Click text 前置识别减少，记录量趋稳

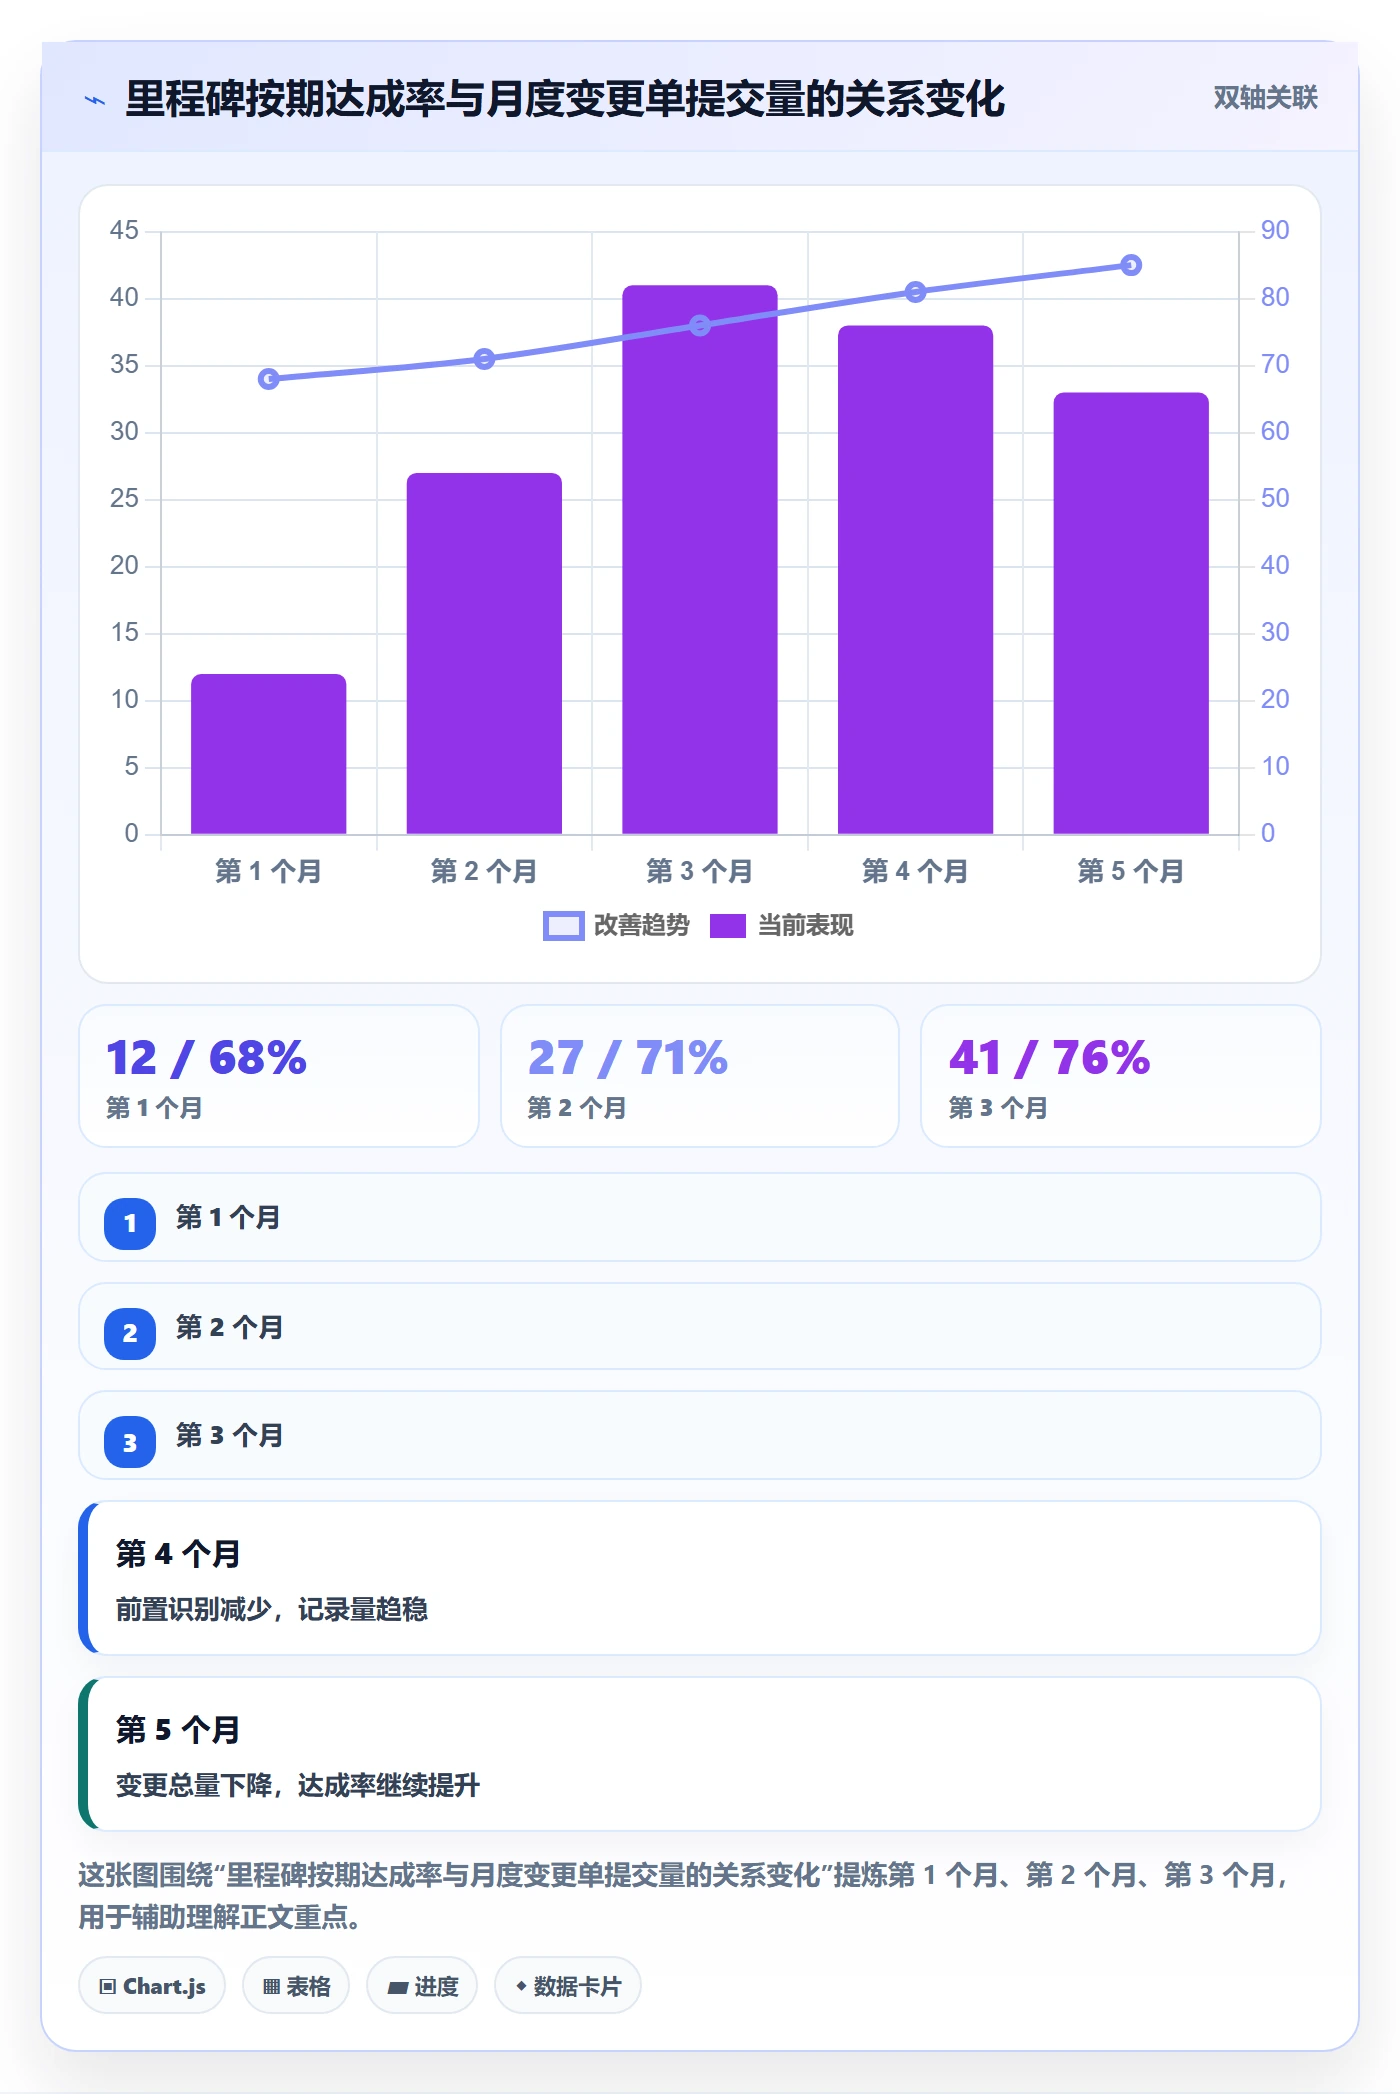pos(271,1609)
